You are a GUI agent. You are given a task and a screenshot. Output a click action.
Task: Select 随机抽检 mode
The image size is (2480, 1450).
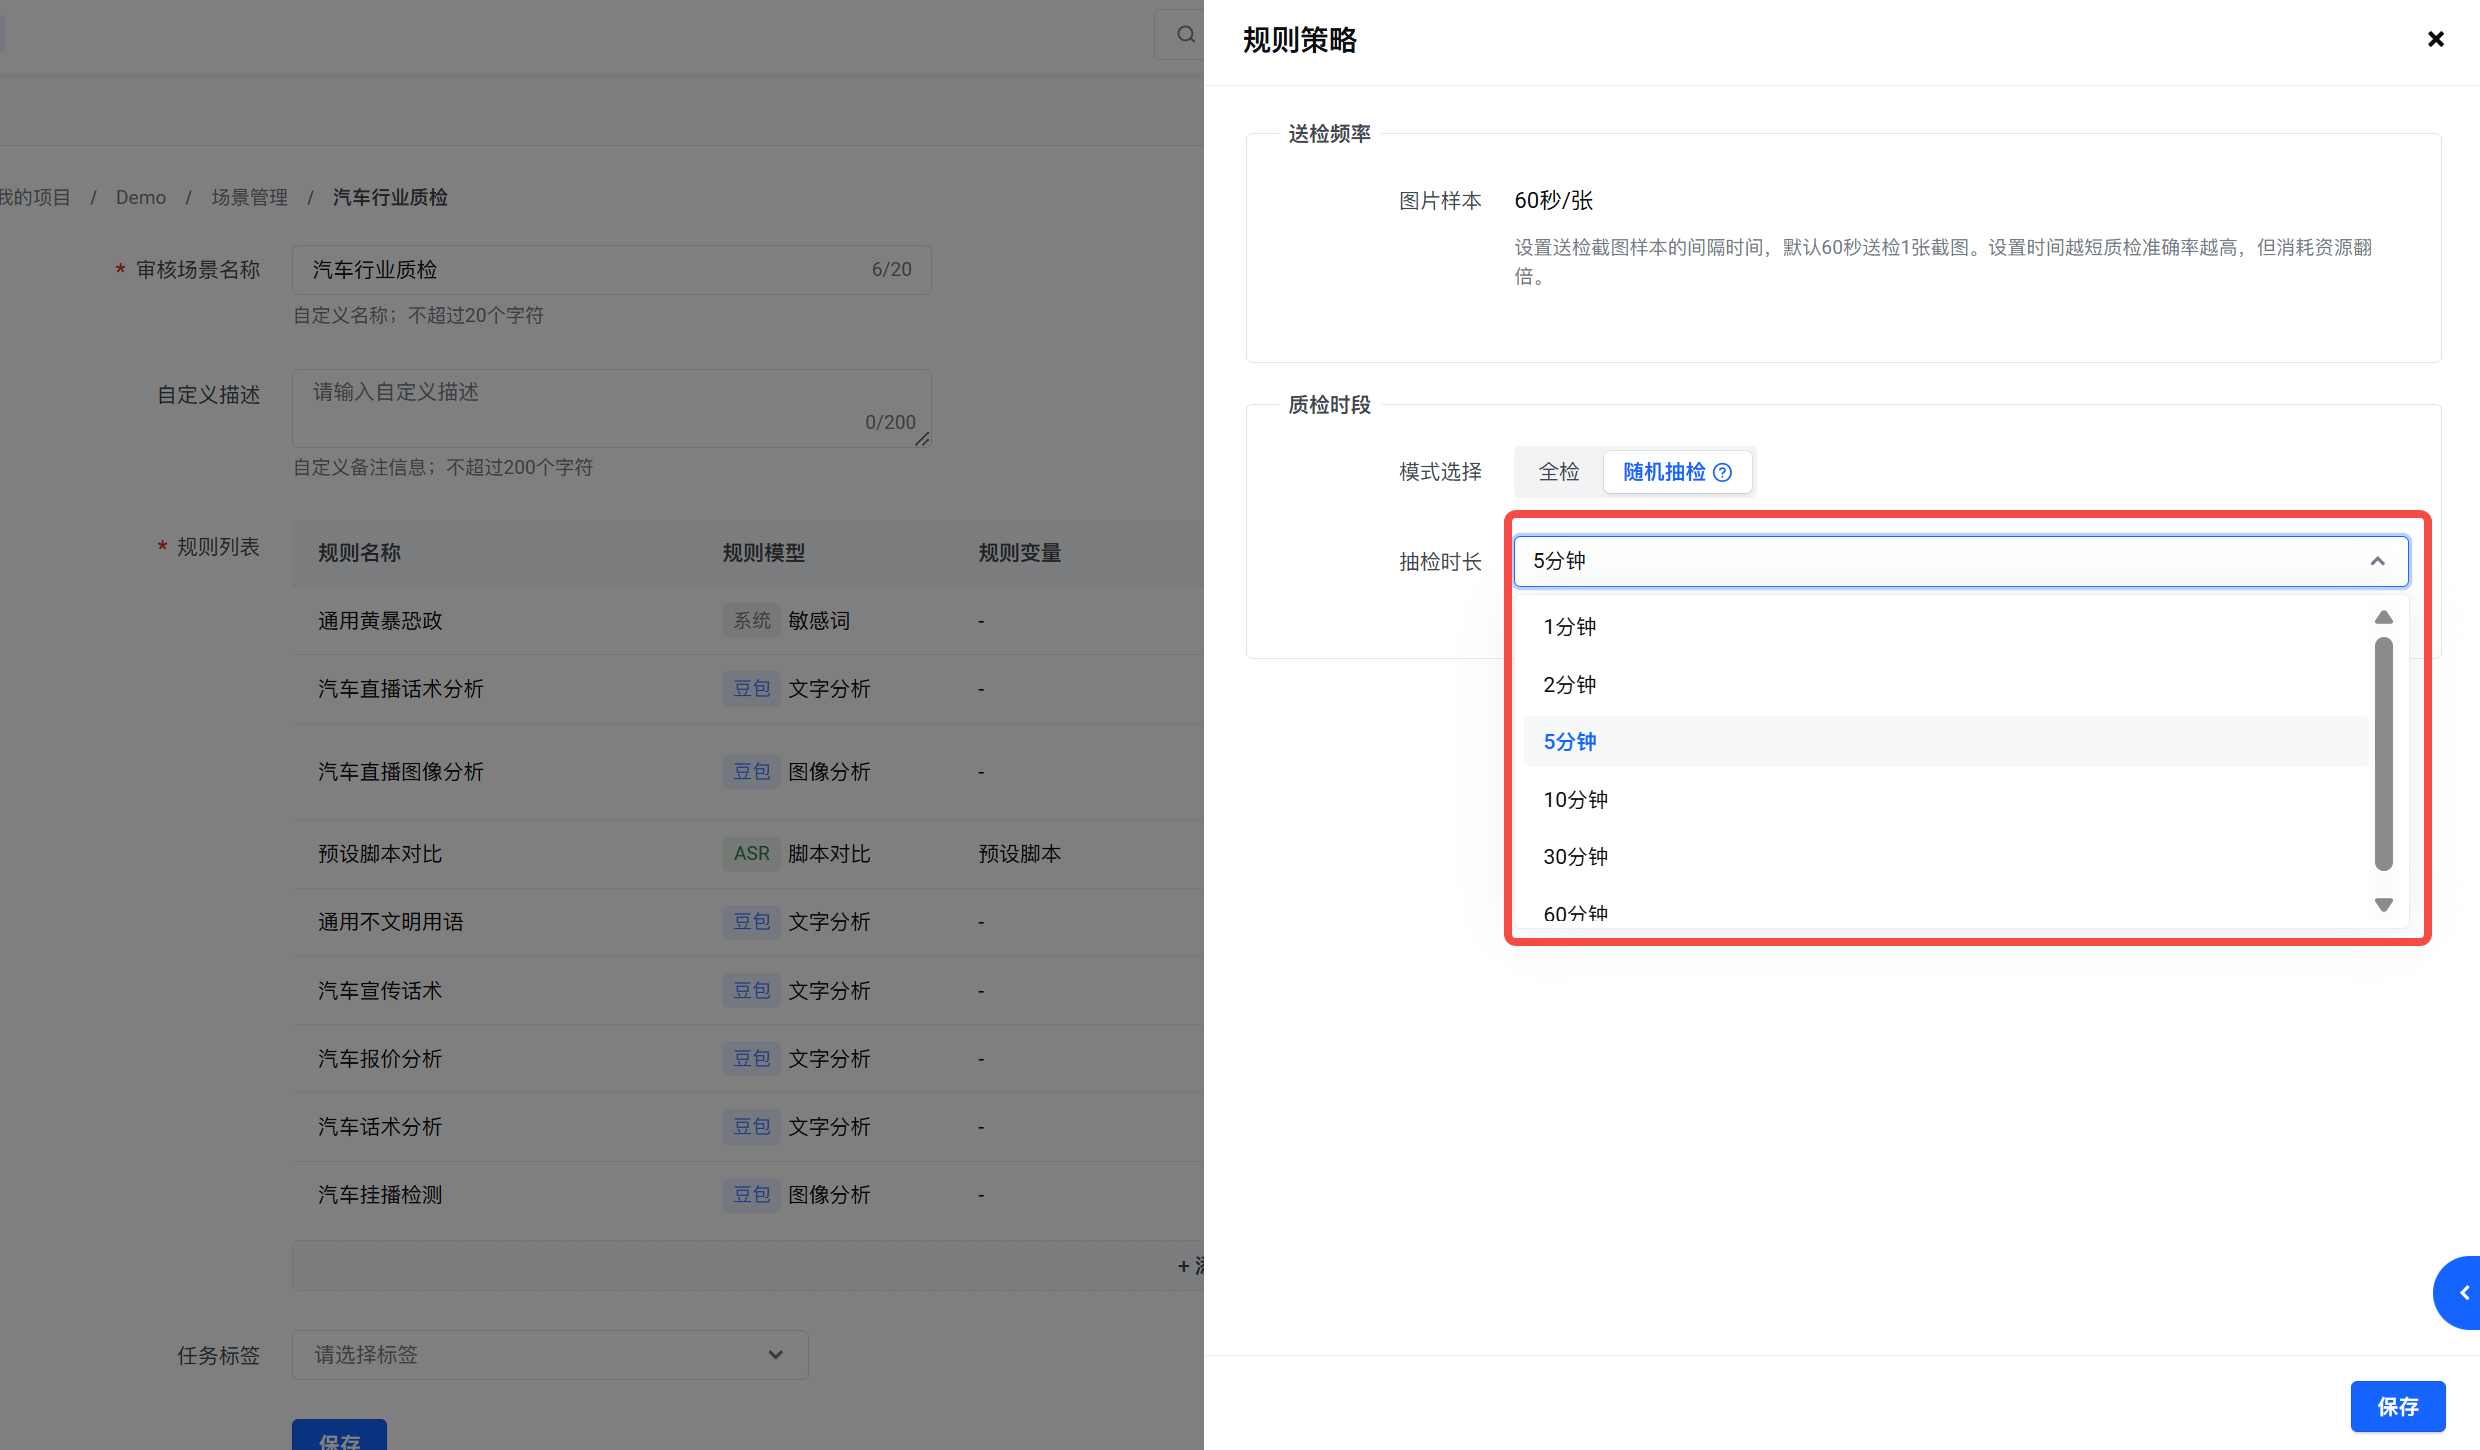point(1677,472)
